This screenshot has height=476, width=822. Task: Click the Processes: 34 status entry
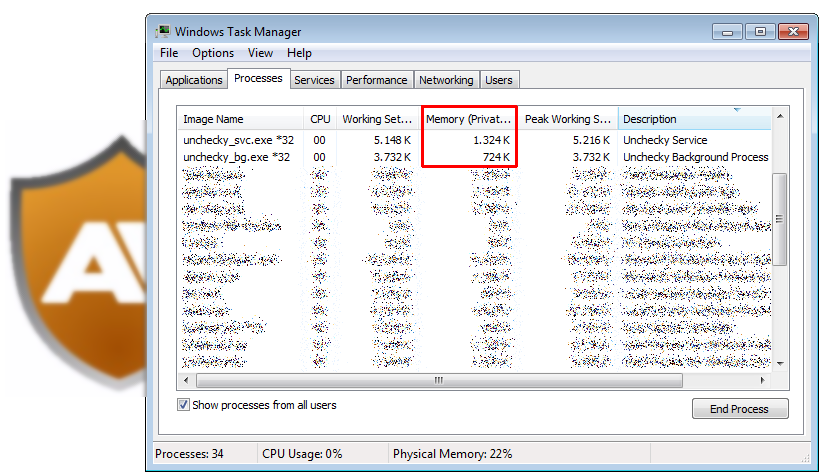[x=189, y=454]
